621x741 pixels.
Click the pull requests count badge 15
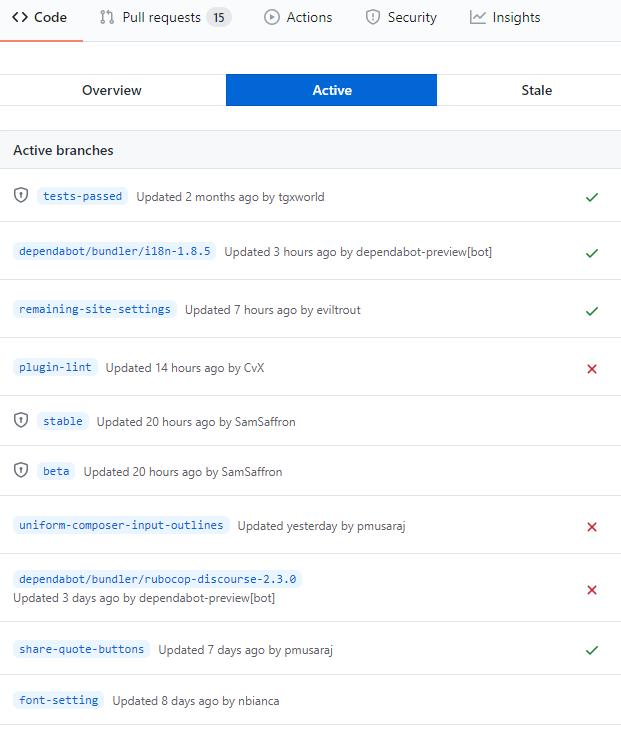219,17
